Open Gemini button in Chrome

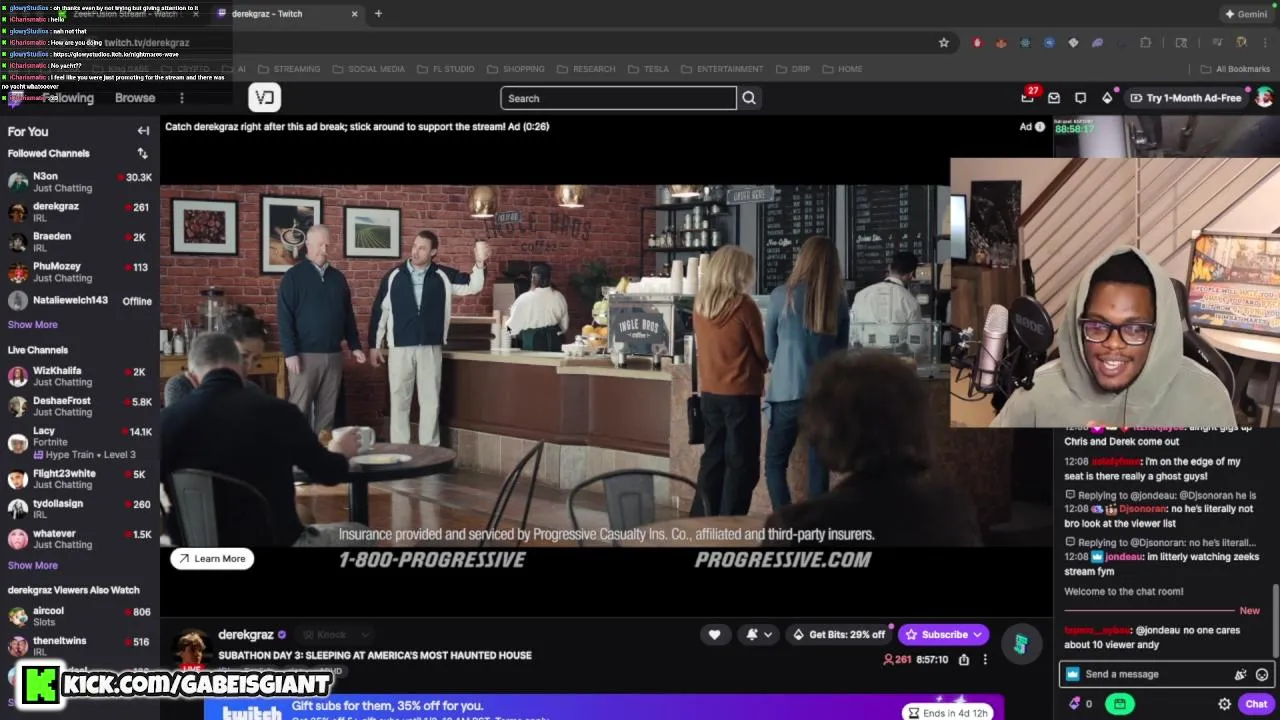tap(1246, 14)
